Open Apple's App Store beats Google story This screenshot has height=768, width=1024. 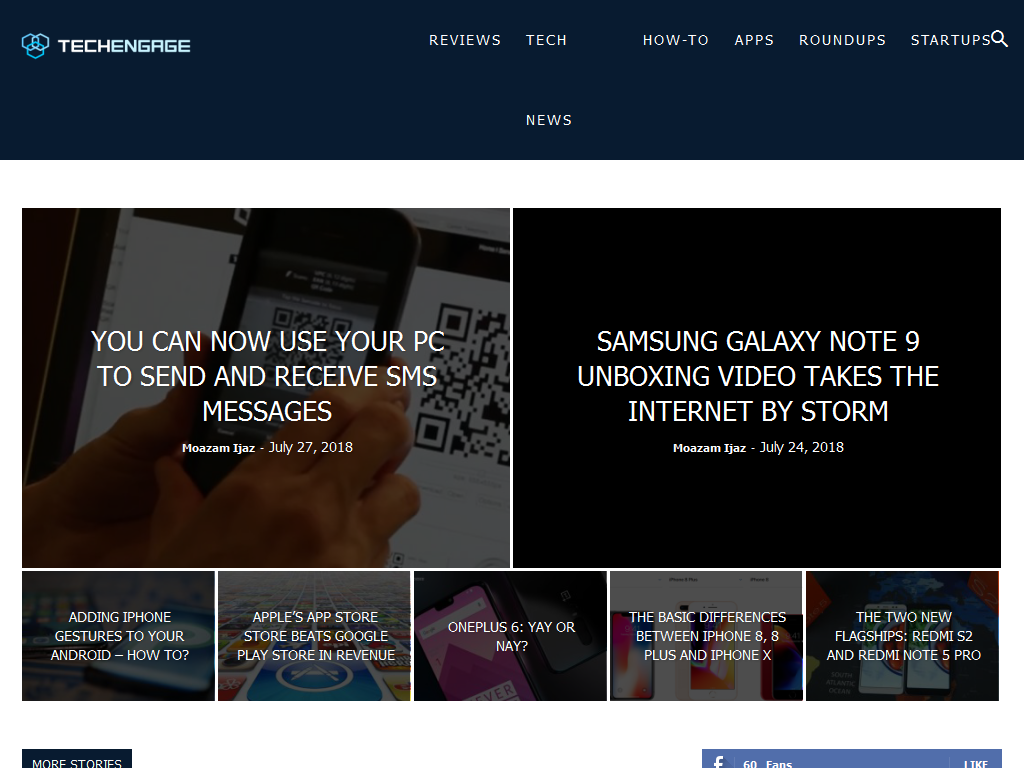click(315, 636)
